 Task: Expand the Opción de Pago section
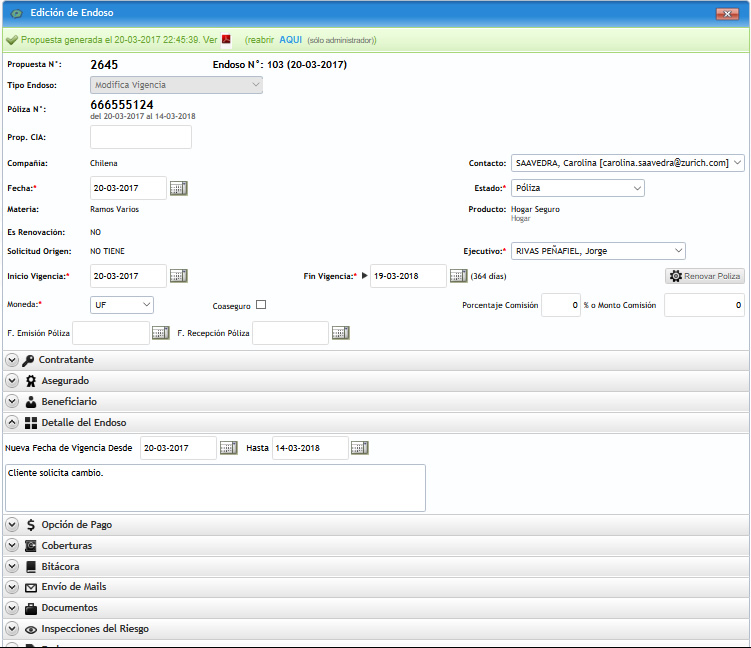(x=12, y=524)
